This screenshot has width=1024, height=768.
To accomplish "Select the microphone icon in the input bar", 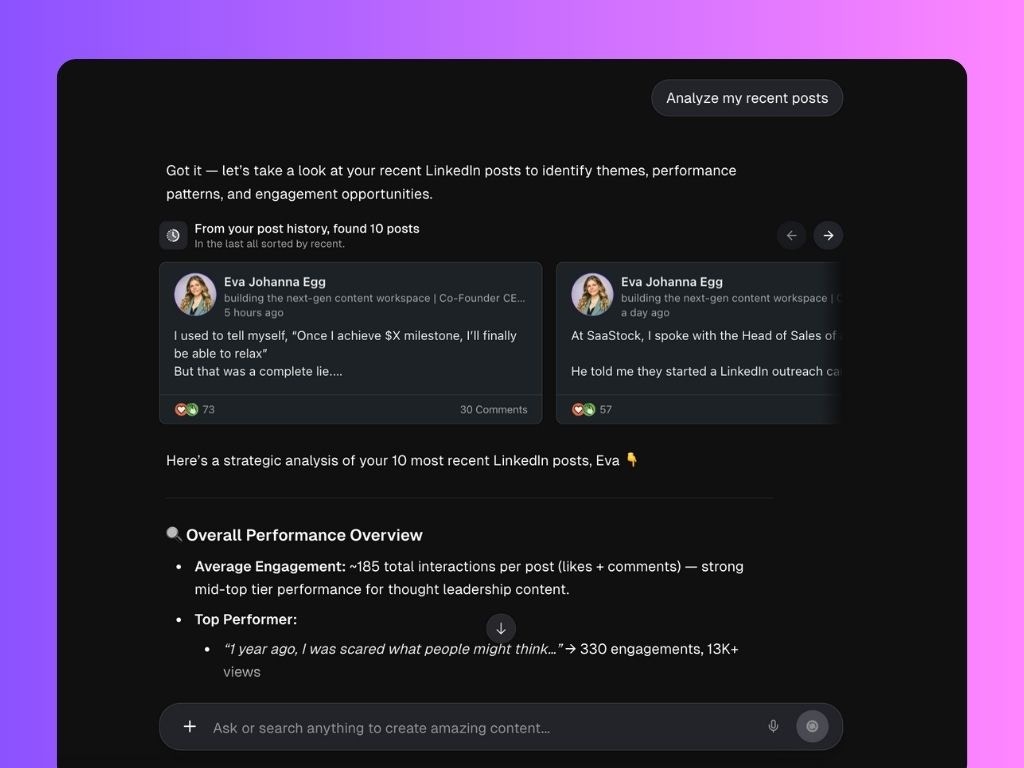I will (x=773, y=727).
